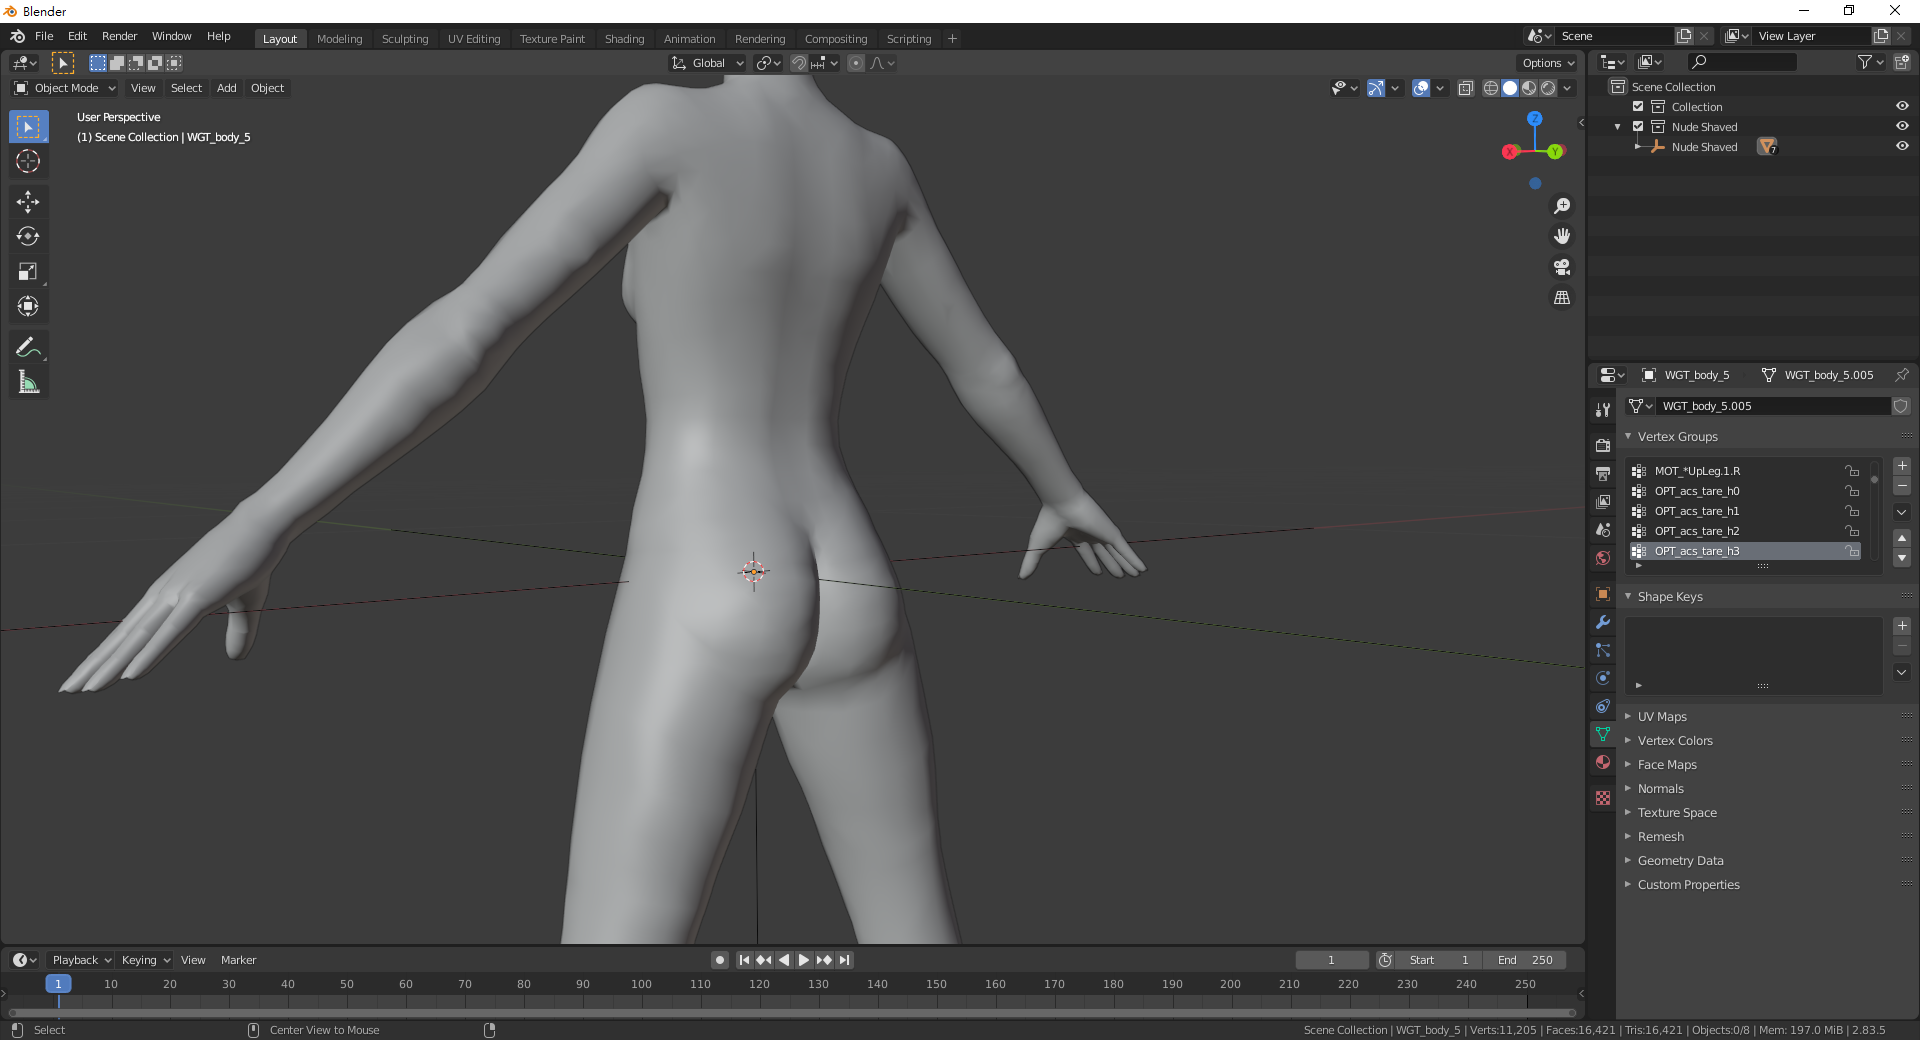Click the End frame 250 field
The height and width of the screenshot is (1040, 1920).
(1525, 960)
